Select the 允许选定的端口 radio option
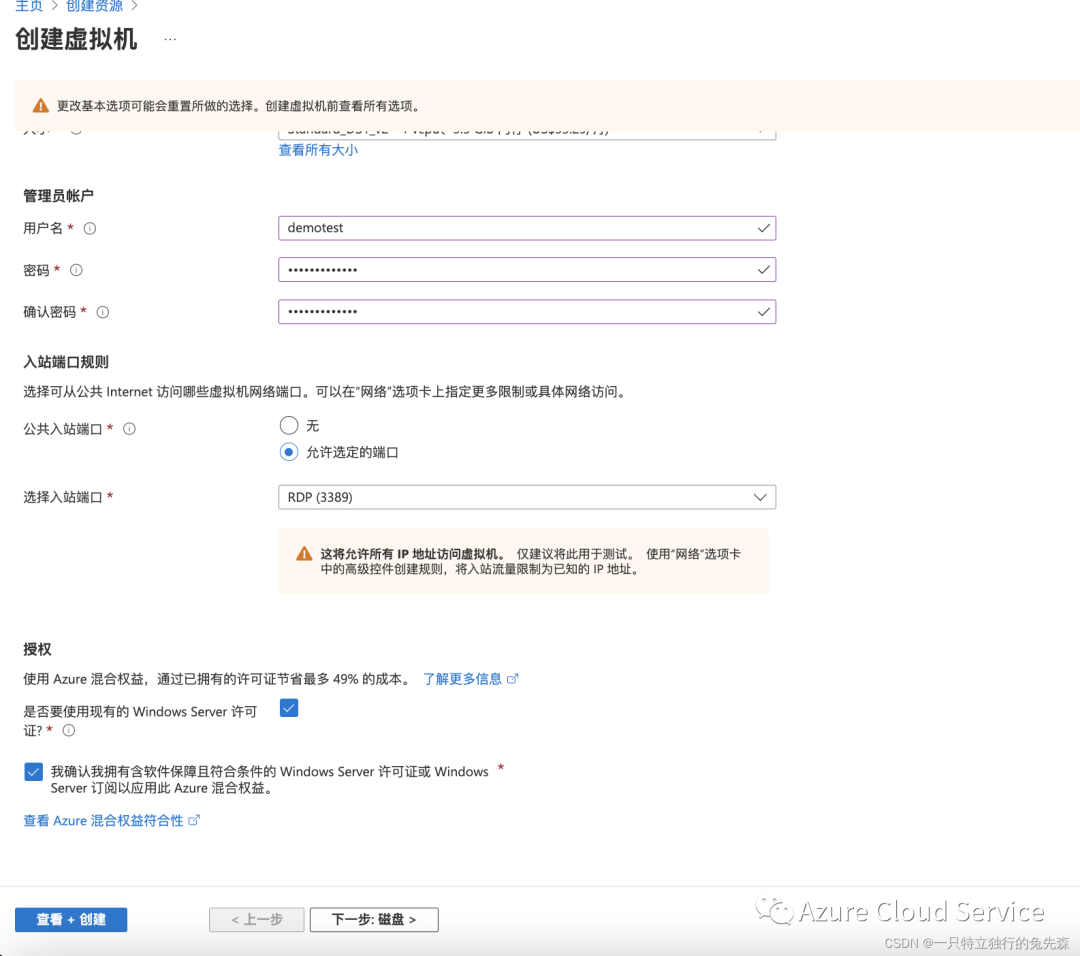This screenshot has width=1080, height=956. 289,452
